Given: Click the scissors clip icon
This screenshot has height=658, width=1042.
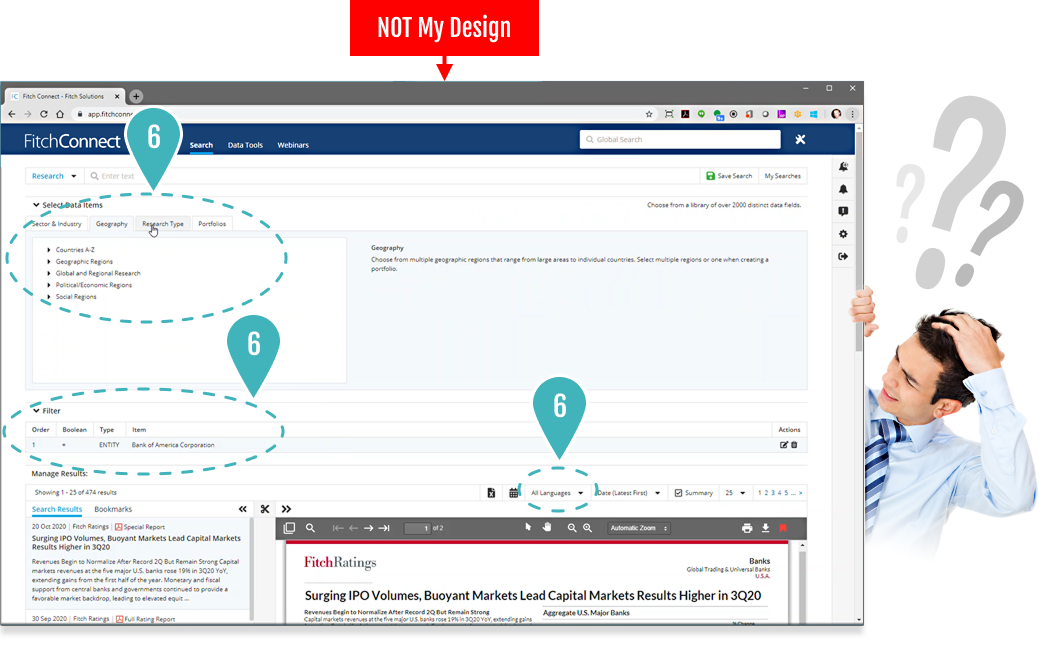Looking at the screenshot, I should point(264,509).
